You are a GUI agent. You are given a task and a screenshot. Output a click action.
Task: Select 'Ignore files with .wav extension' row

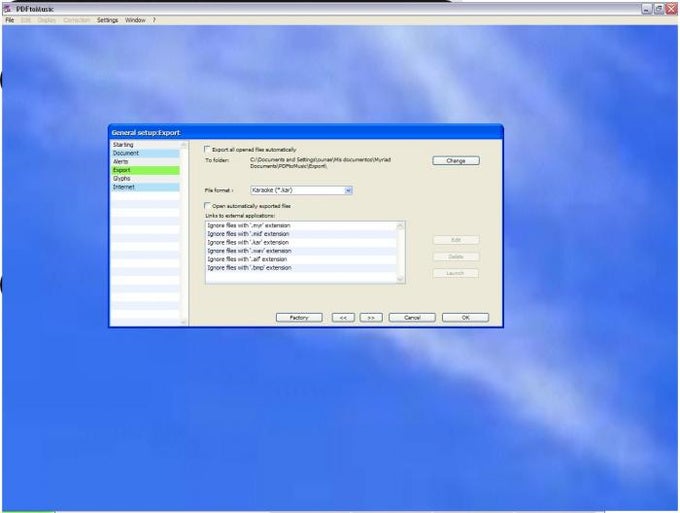tap(301, 251)
